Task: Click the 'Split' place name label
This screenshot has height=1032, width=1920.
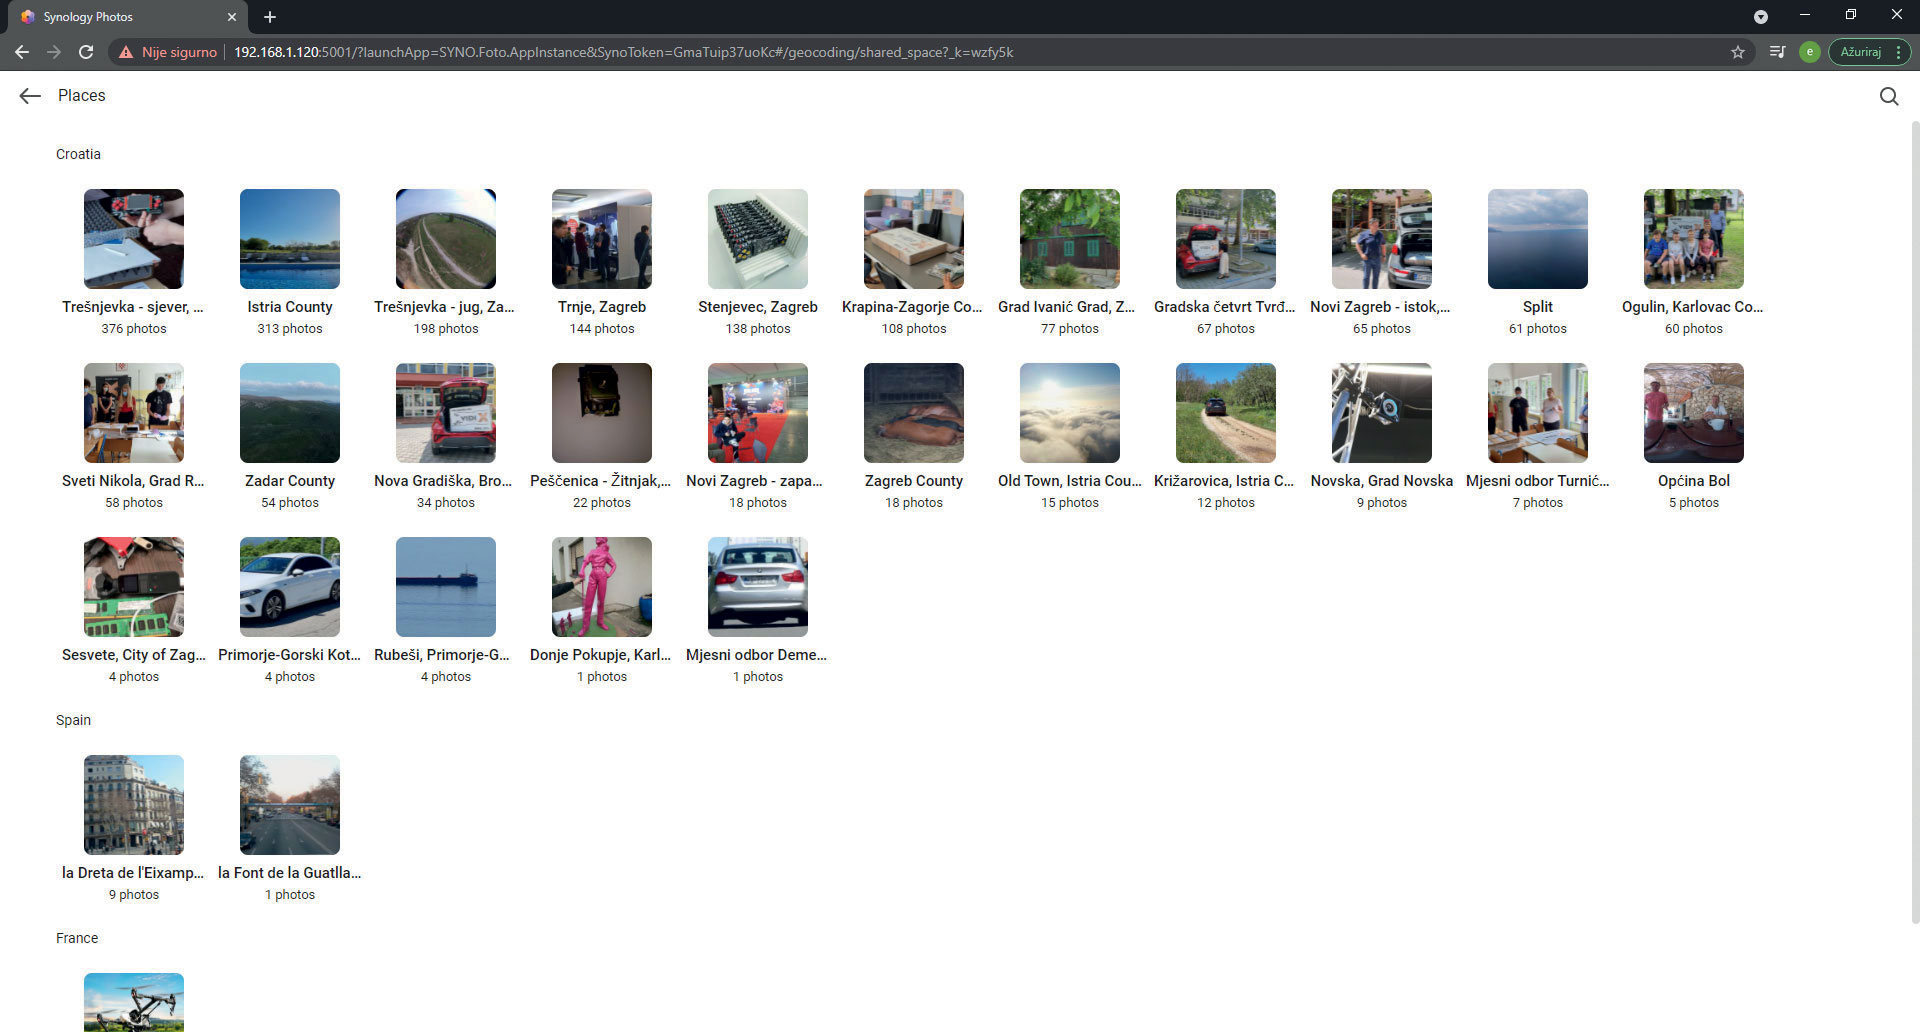Action: coord(1538,307)
